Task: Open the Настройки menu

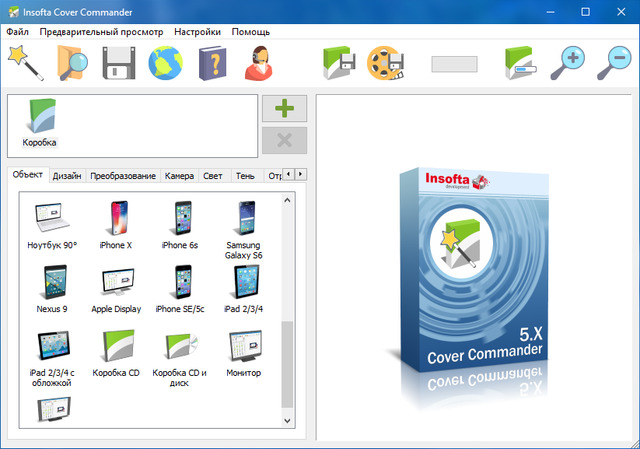Action: [x=197, y=32]
